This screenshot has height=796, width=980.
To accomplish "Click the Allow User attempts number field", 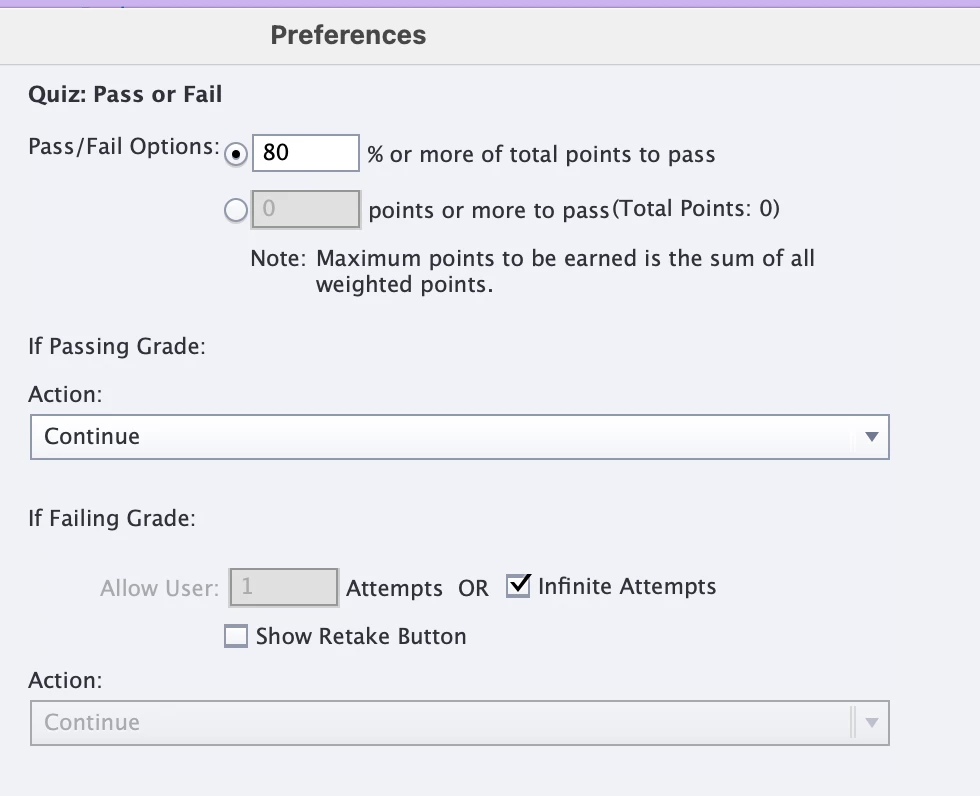I will [x=284, y=587].
